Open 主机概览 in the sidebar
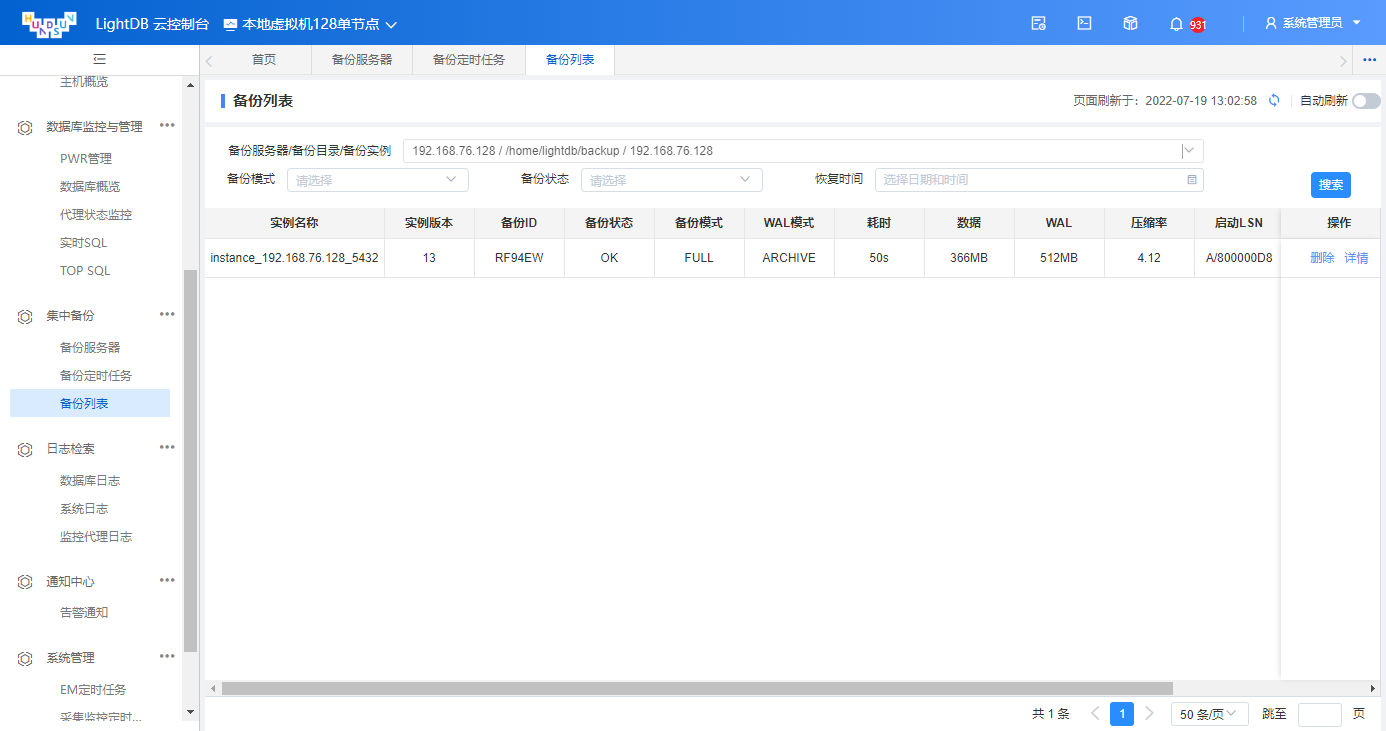1386x731 pixels. pyautogui.click(x=84, y=82)
